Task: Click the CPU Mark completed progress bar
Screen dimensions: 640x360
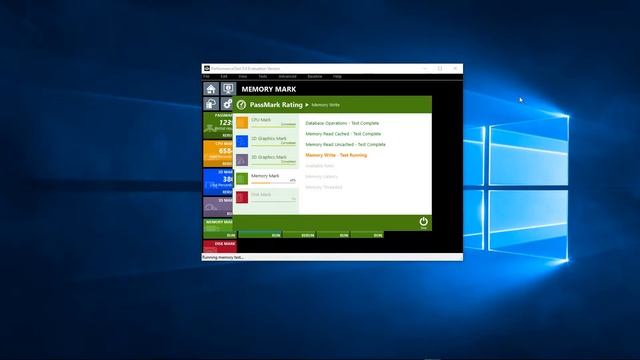Action: coord(273,127)
